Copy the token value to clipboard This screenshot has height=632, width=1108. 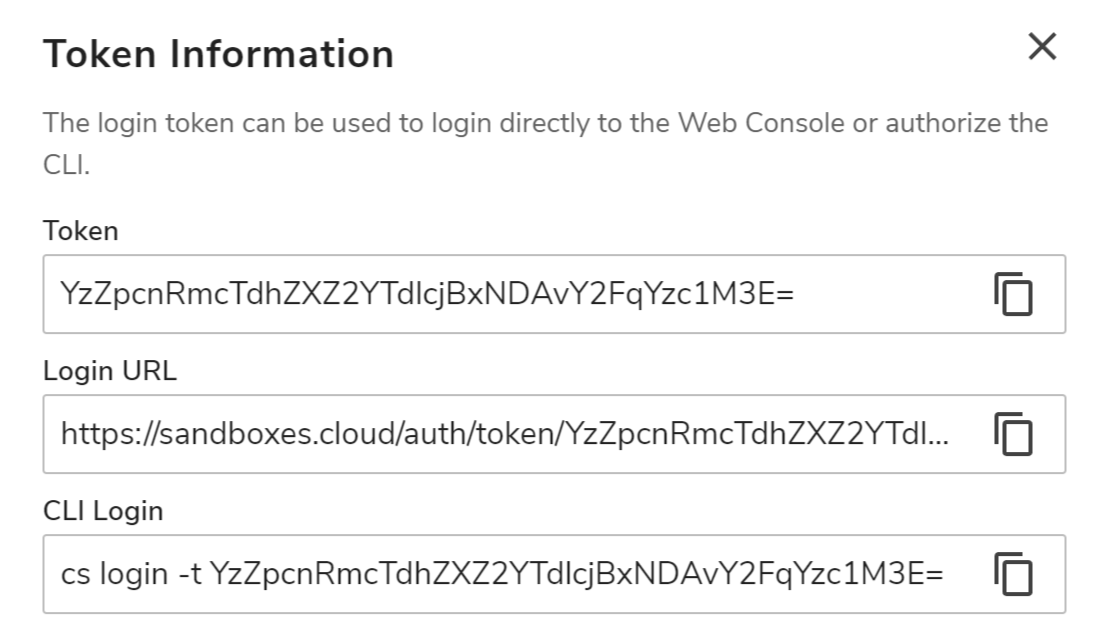(1013, 293)
